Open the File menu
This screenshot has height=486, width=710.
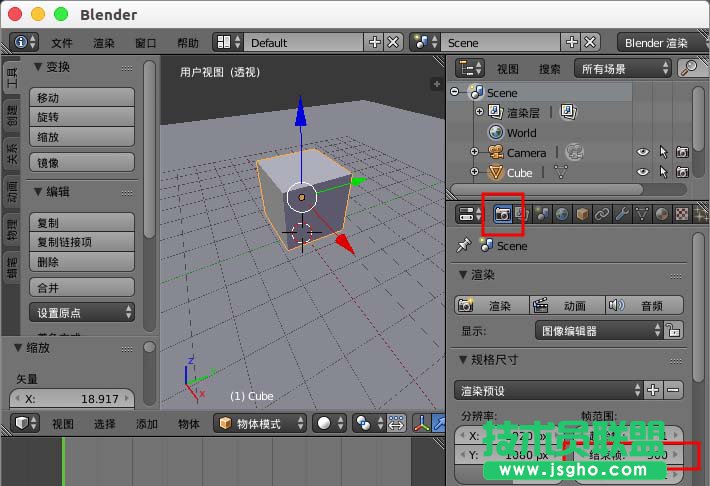tap(62, 43)
